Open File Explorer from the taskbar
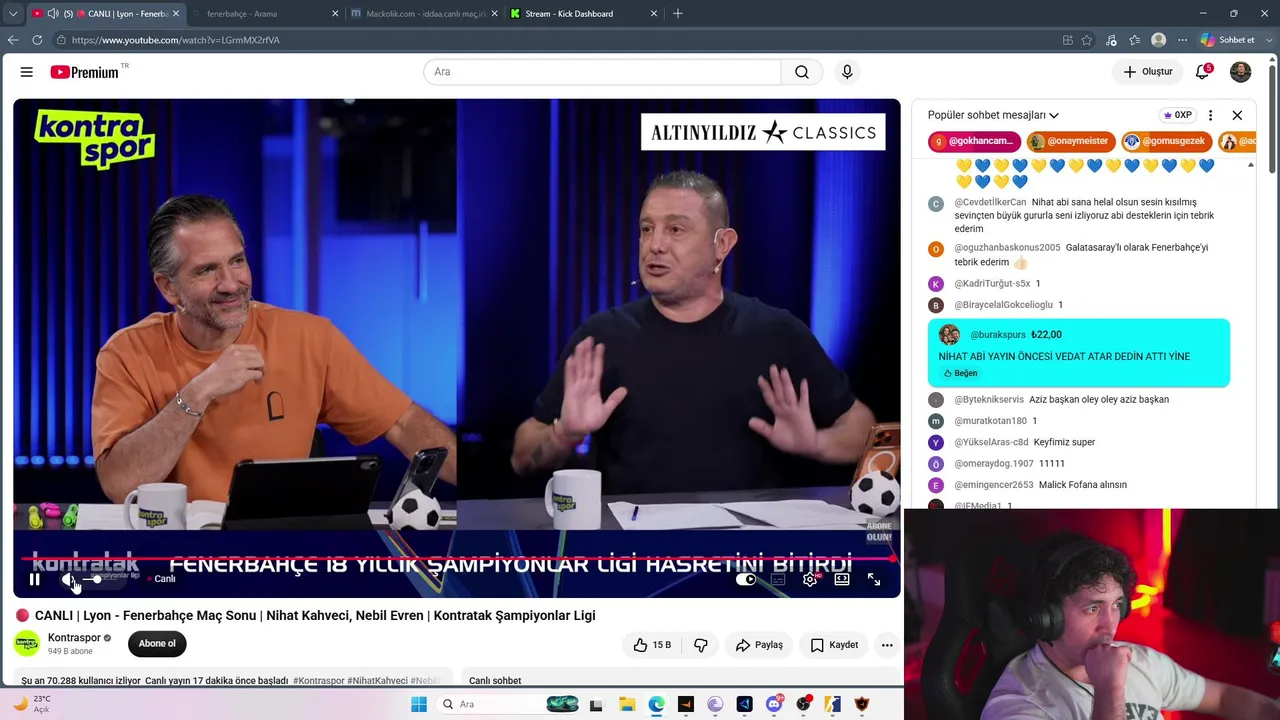Image resolution: width=1280 pixels, height=720 pixels. pyautogui.click(x=626, y=705)
